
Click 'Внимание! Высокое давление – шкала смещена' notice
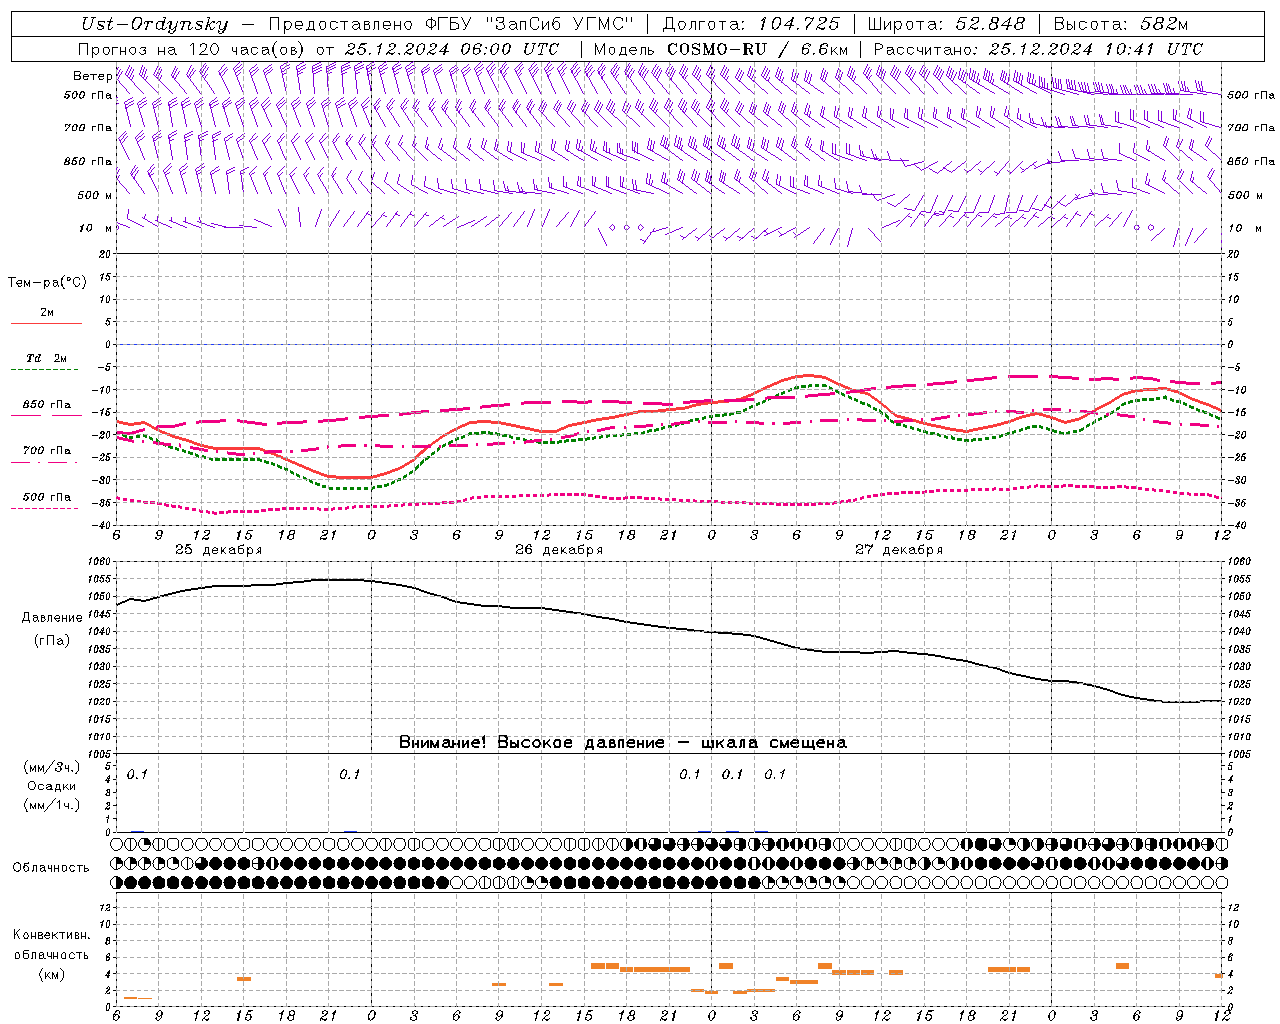(623, 743)
